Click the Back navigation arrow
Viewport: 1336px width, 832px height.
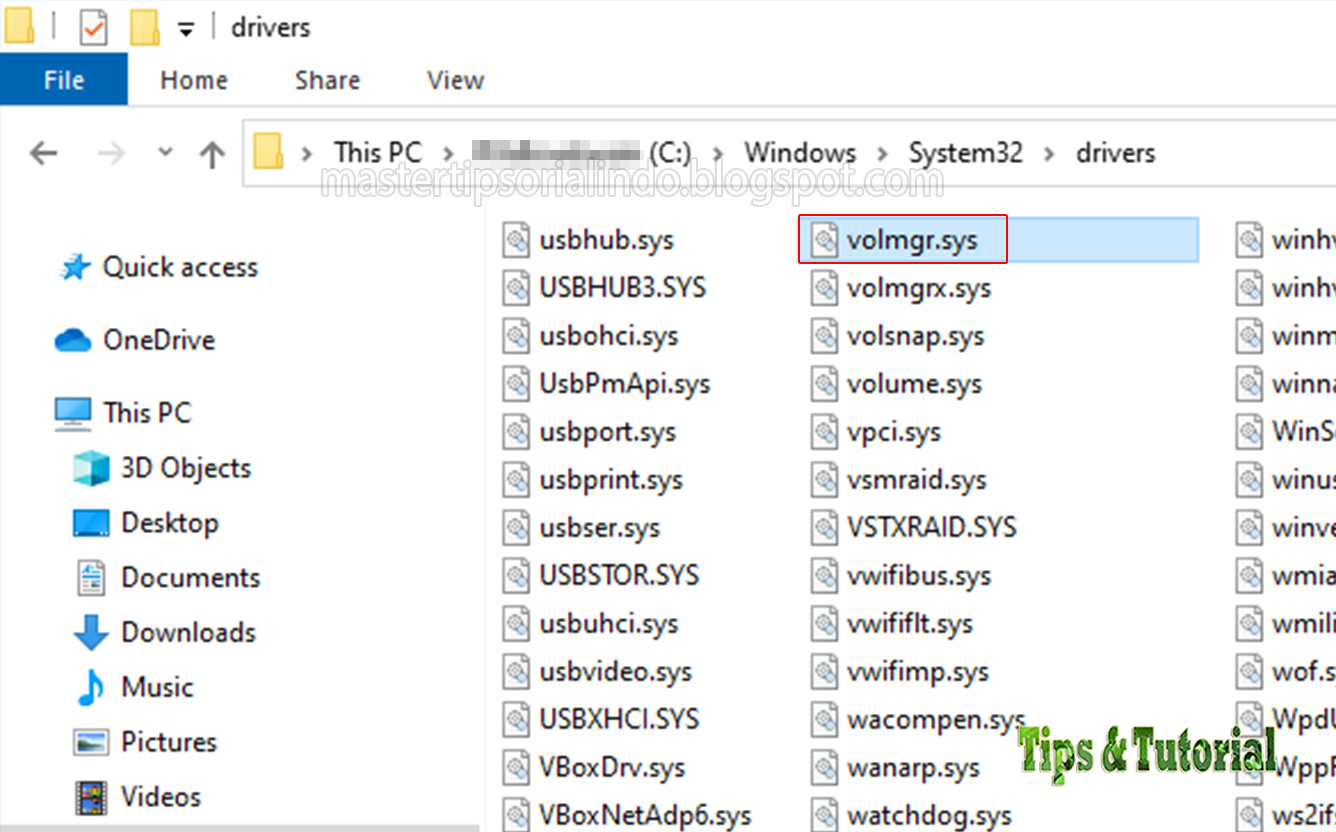(42, 152)
